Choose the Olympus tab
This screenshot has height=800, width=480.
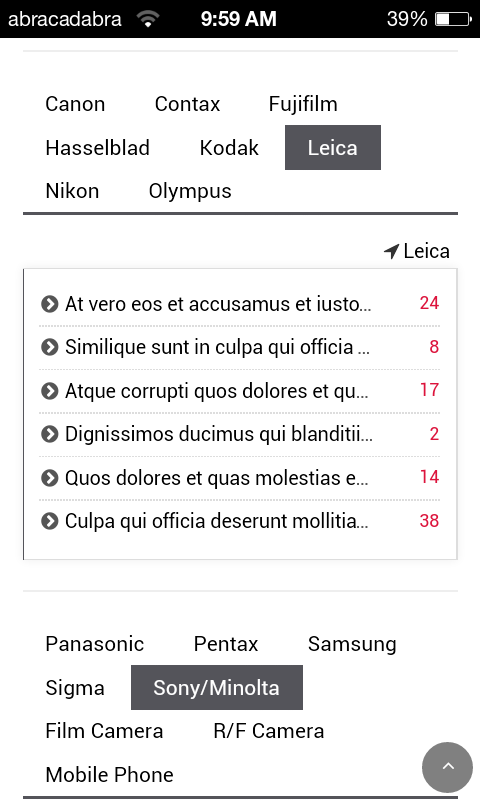[190, 191]
